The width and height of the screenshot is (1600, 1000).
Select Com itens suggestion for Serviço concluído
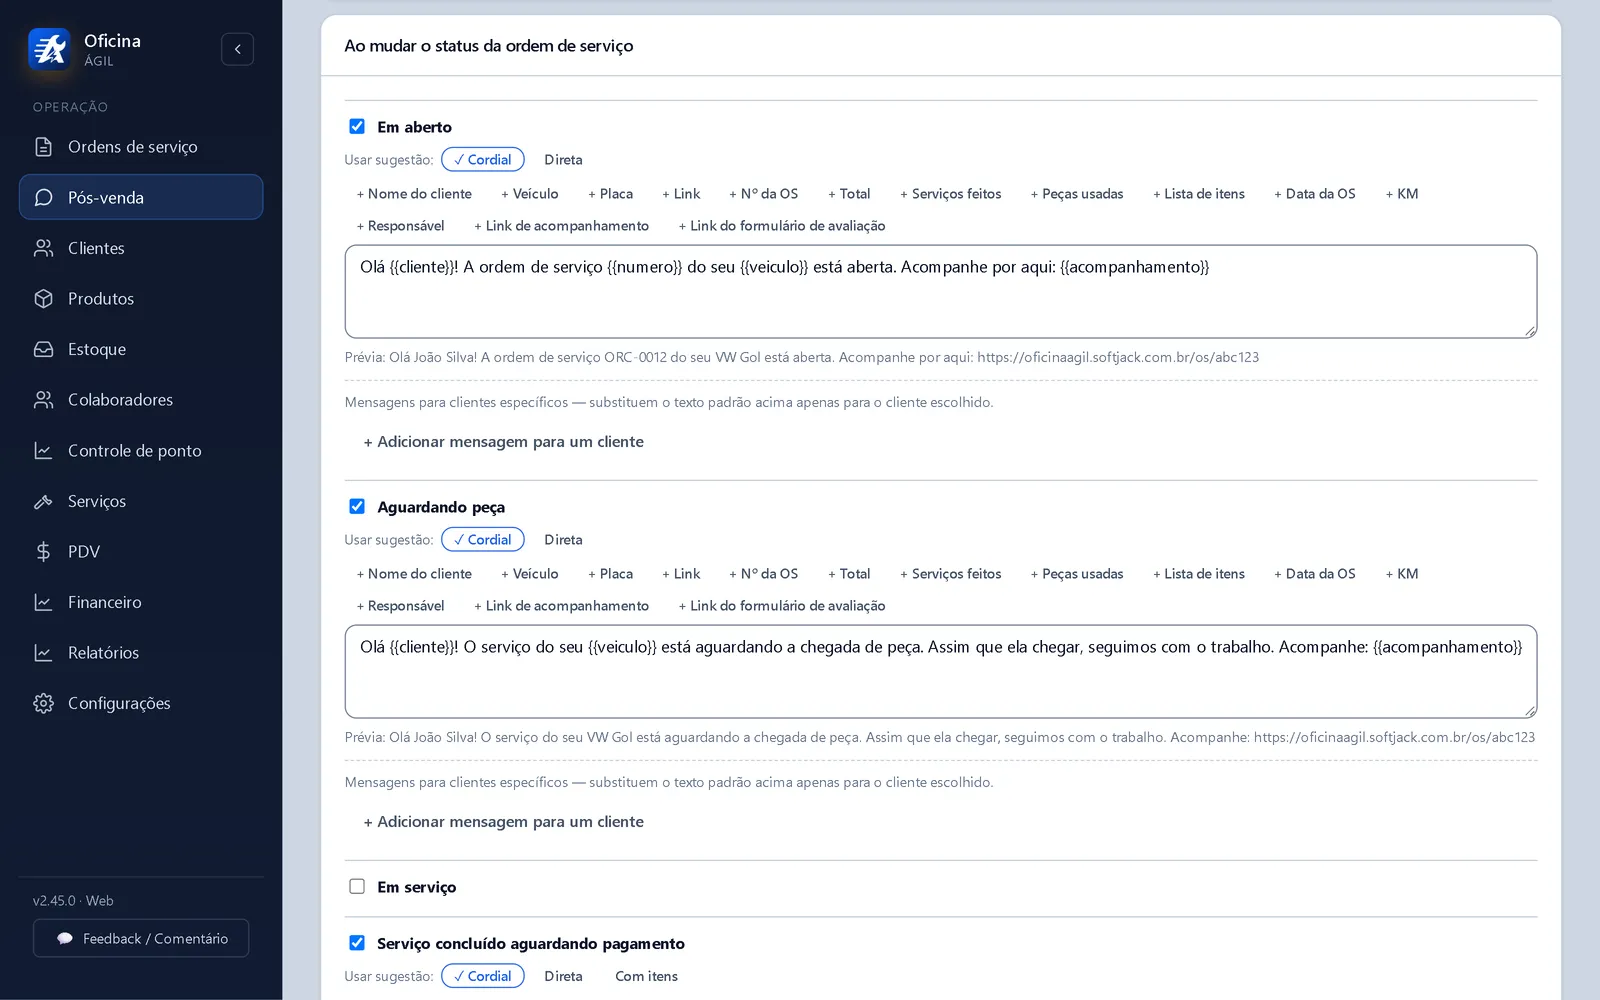[x=646, y=976]
